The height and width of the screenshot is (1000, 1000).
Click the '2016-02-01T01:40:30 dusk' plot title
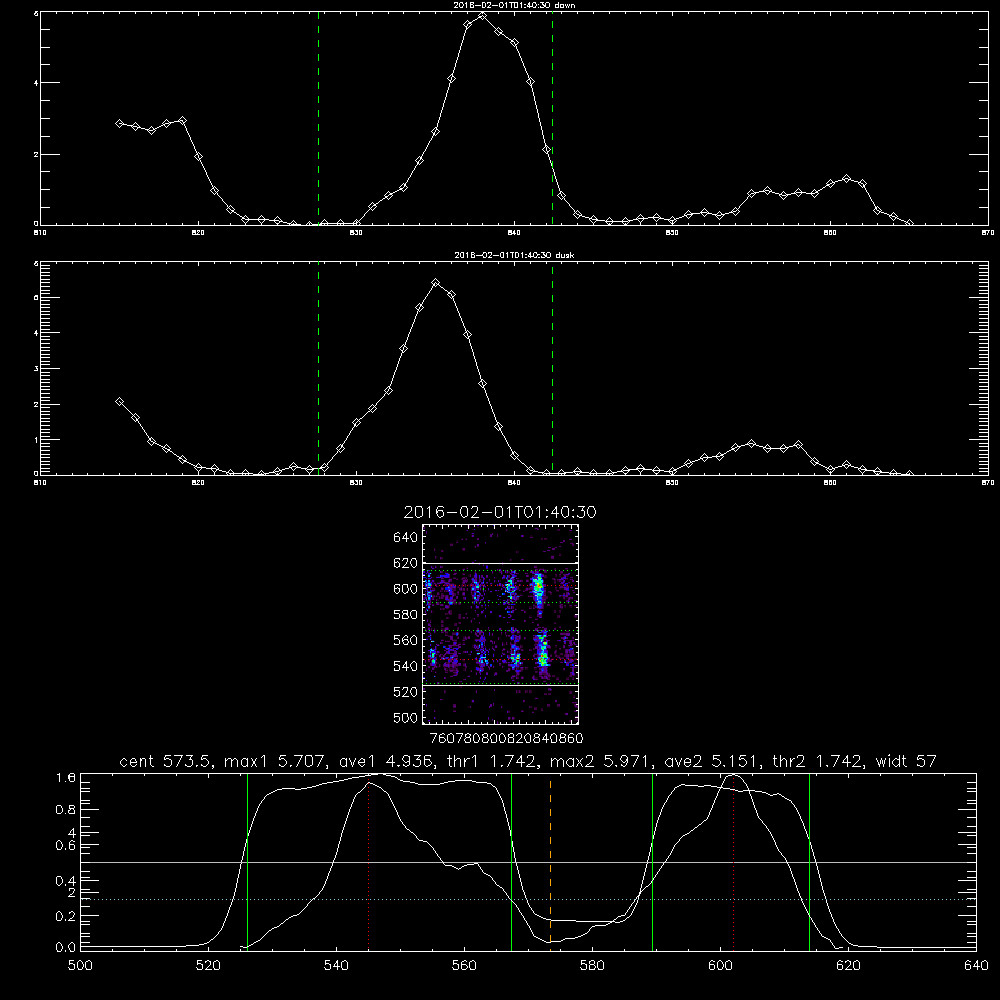pos(514,255)
